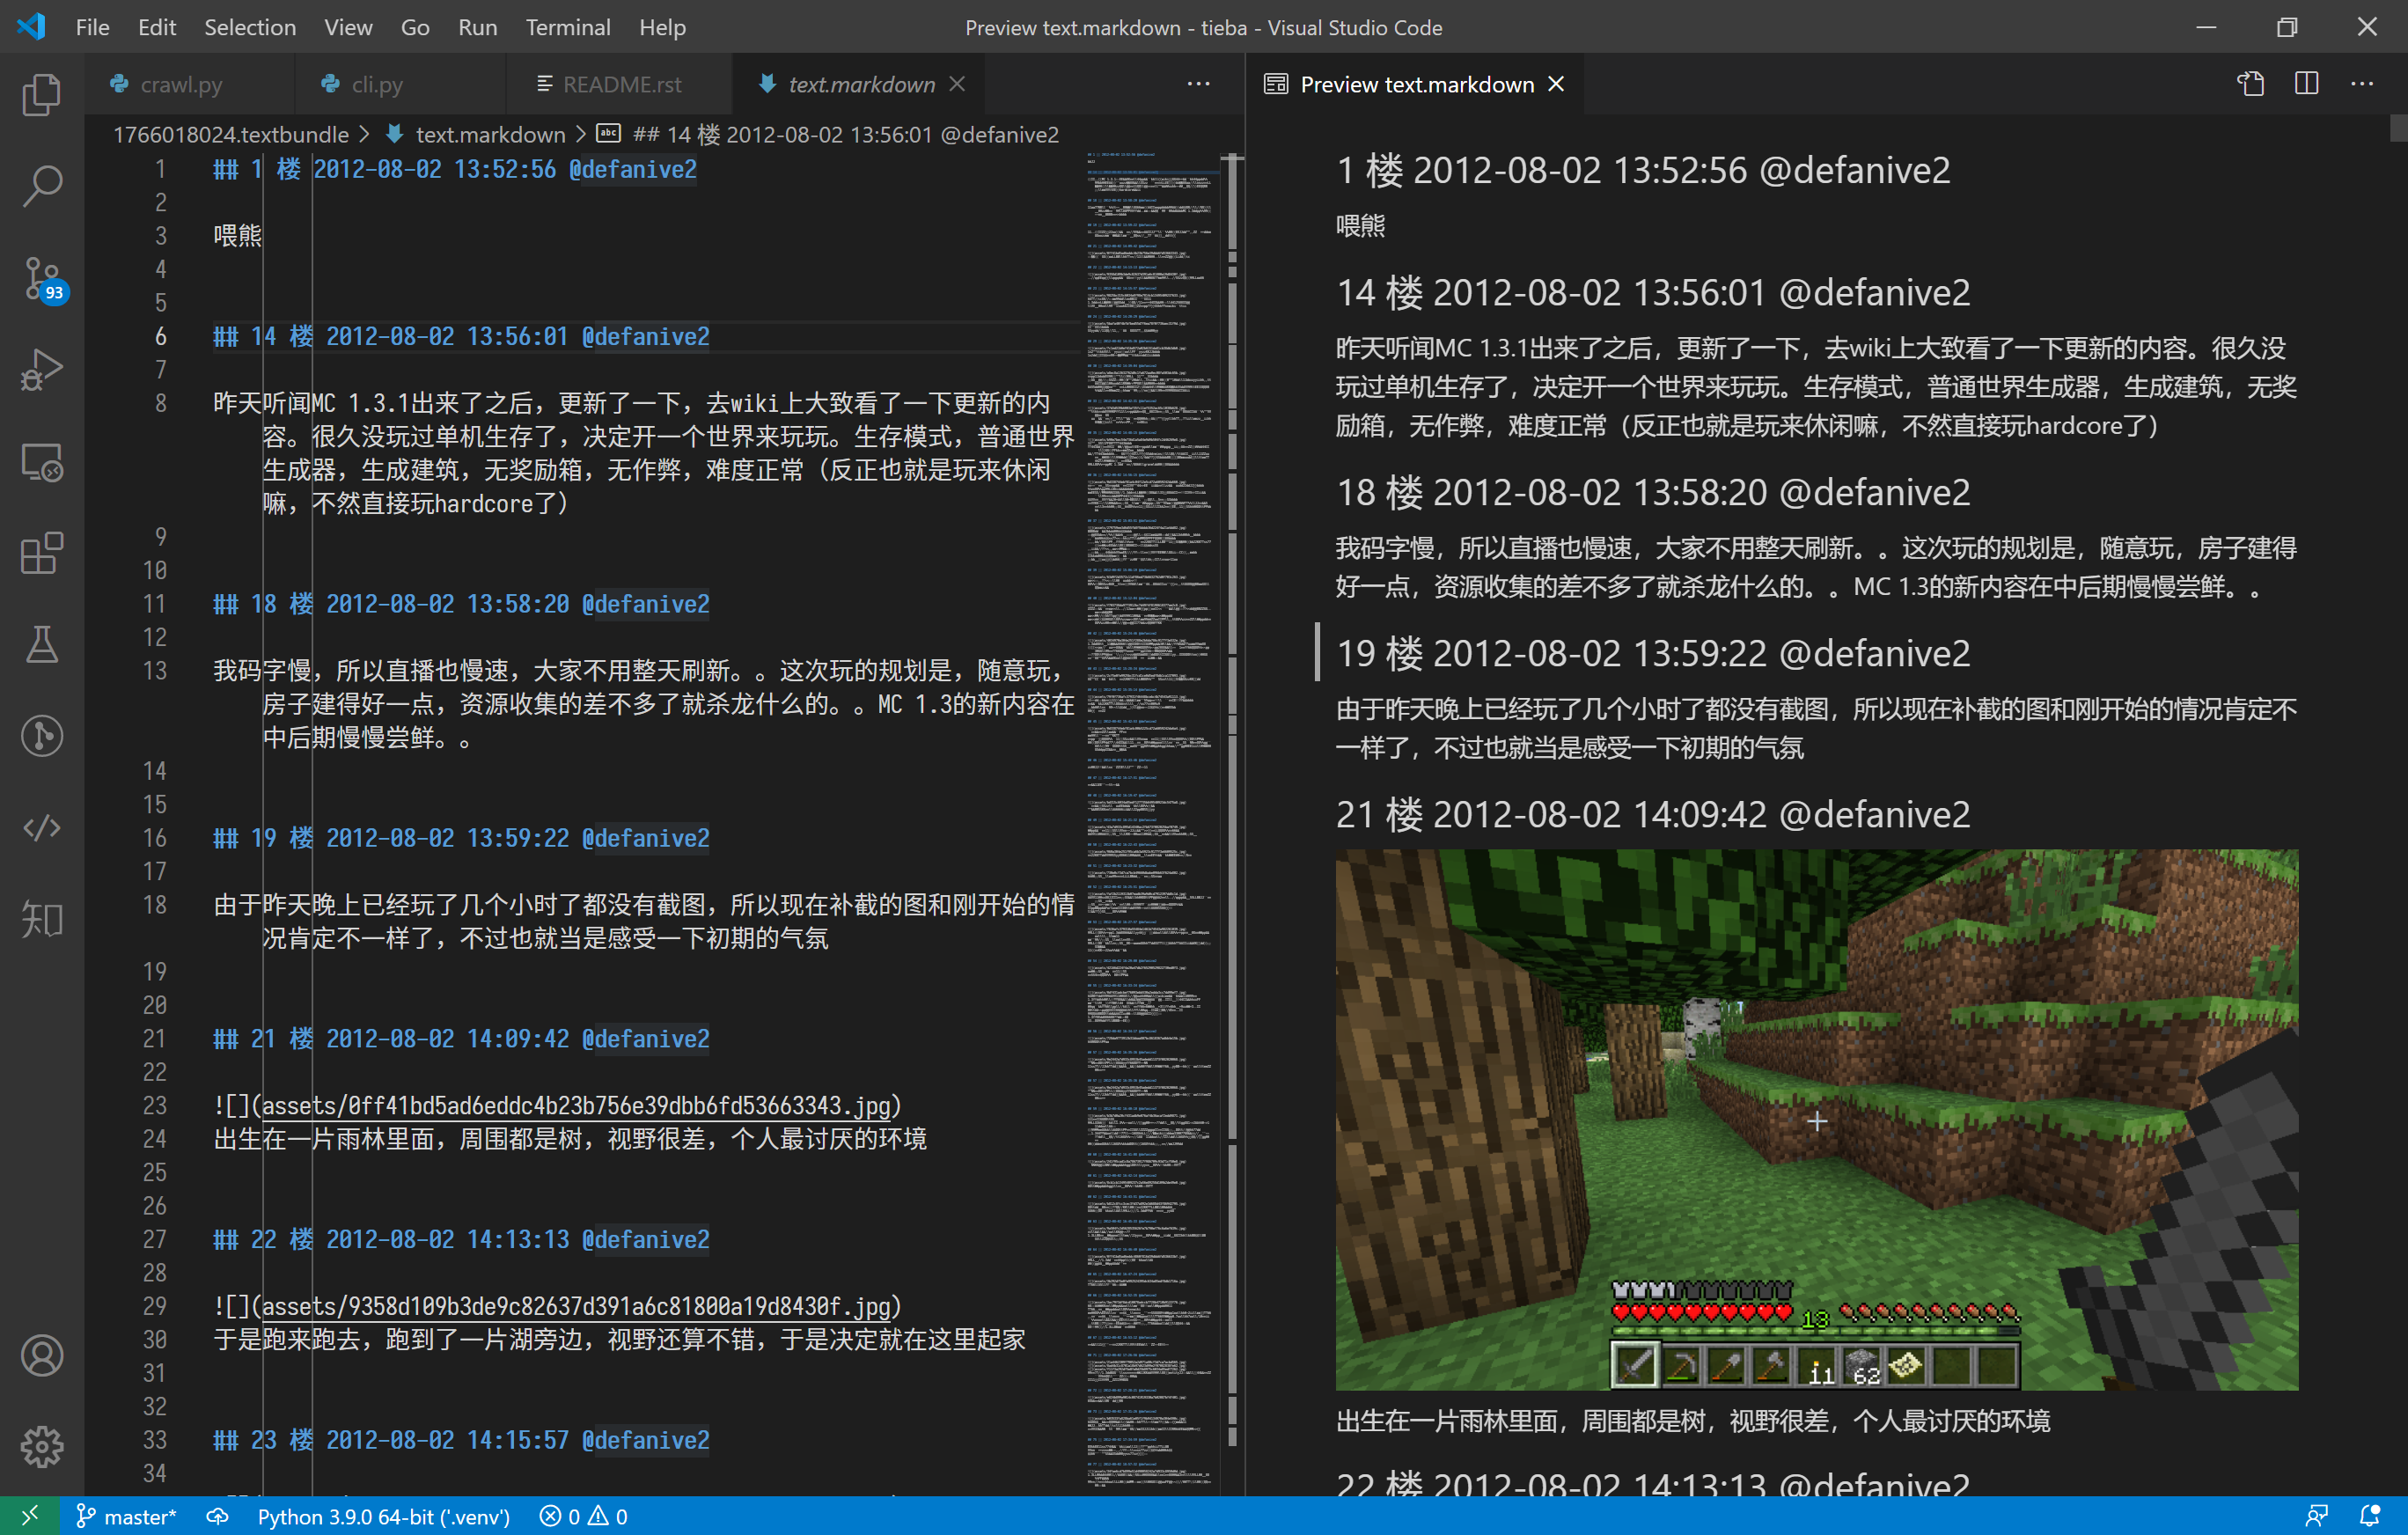2408x1535 pixels.
Task: Split the preview editor to the right
Action: tap(2306, 84)
